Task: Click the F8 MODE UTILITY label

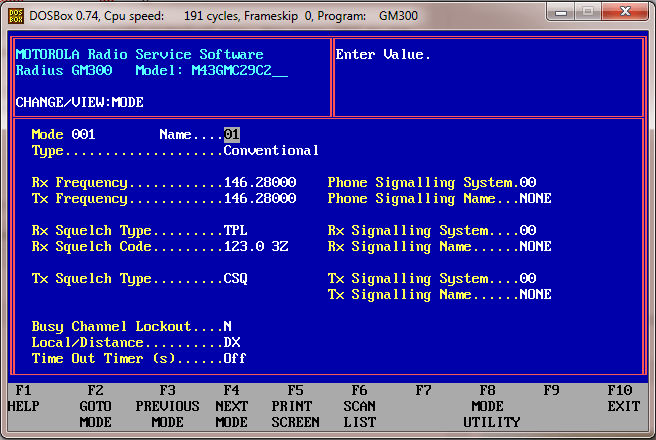Action: coord(492,407)
